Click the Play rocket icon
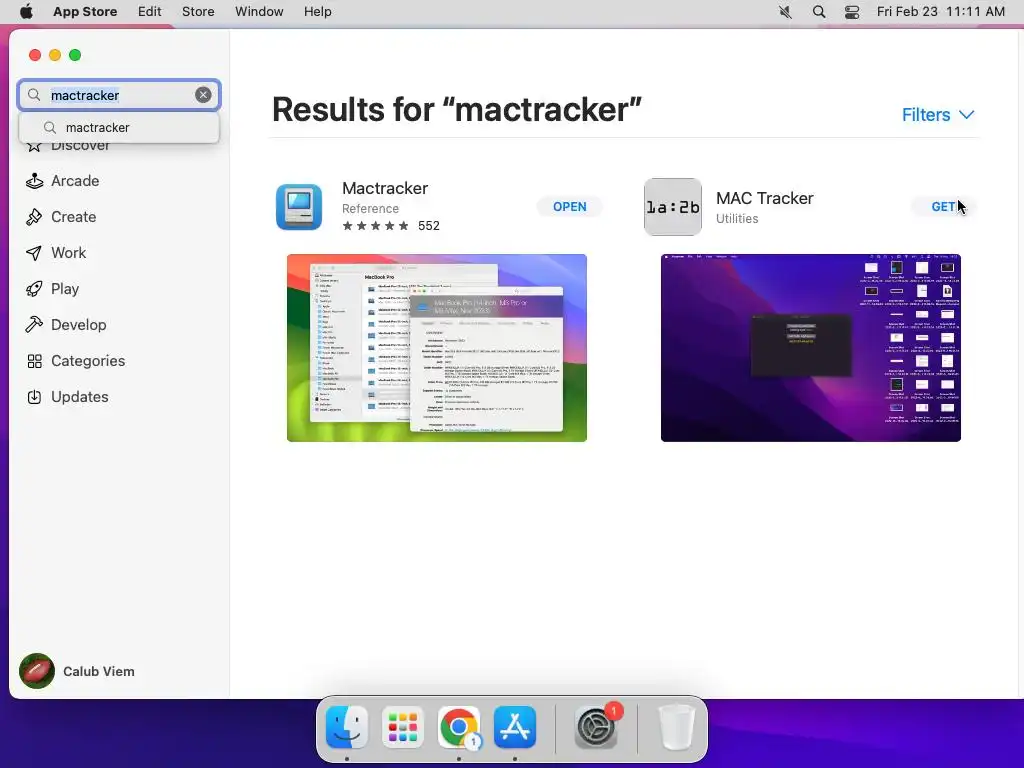This screenshot has height=768, width=1024. point(34,289)
